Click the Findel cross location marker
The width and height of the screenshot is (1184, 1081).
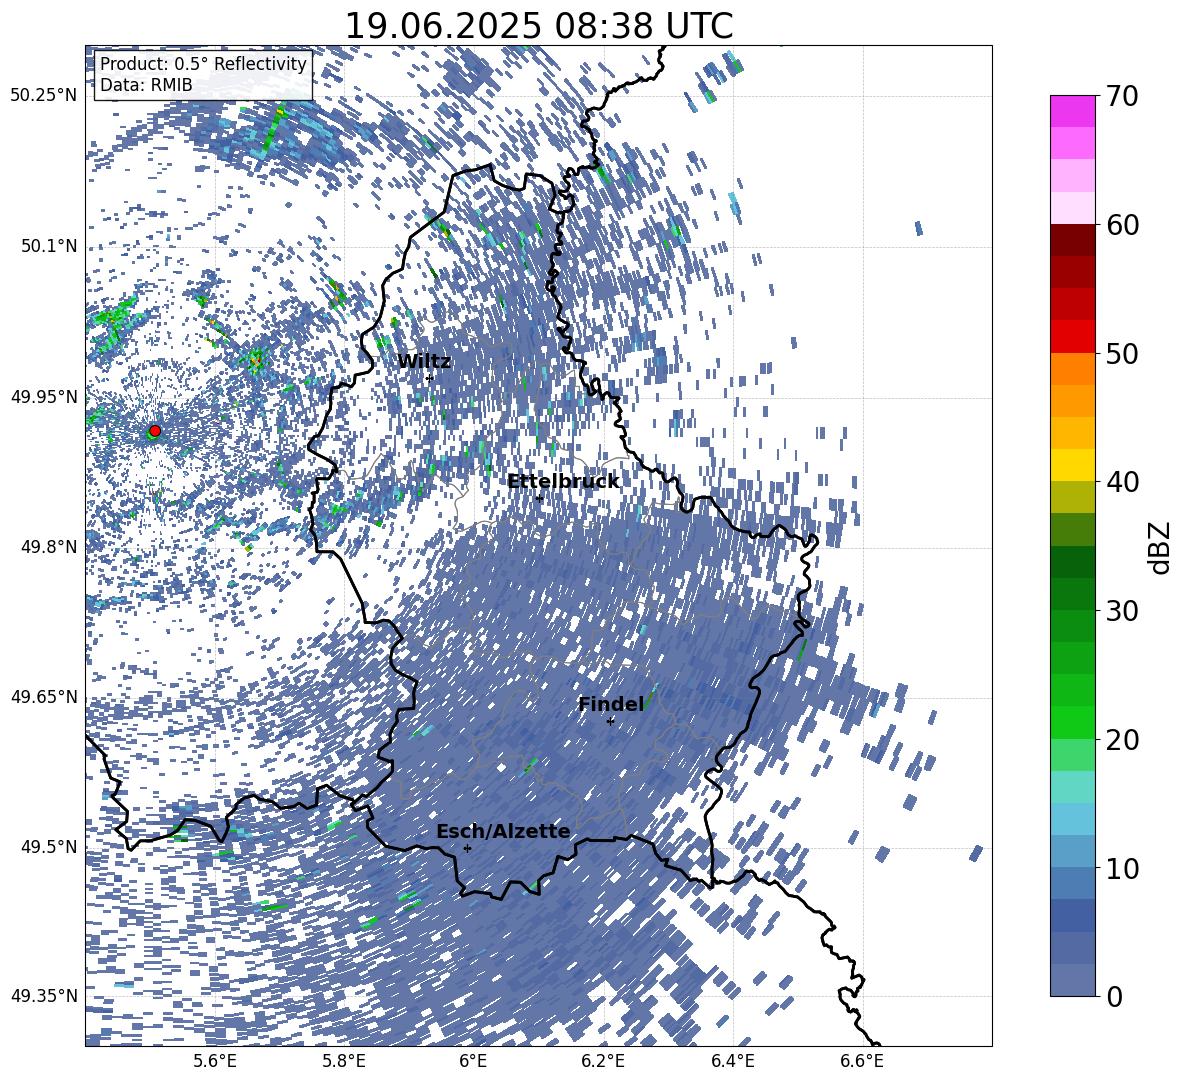pyautogui.click(x=611, y=722)
